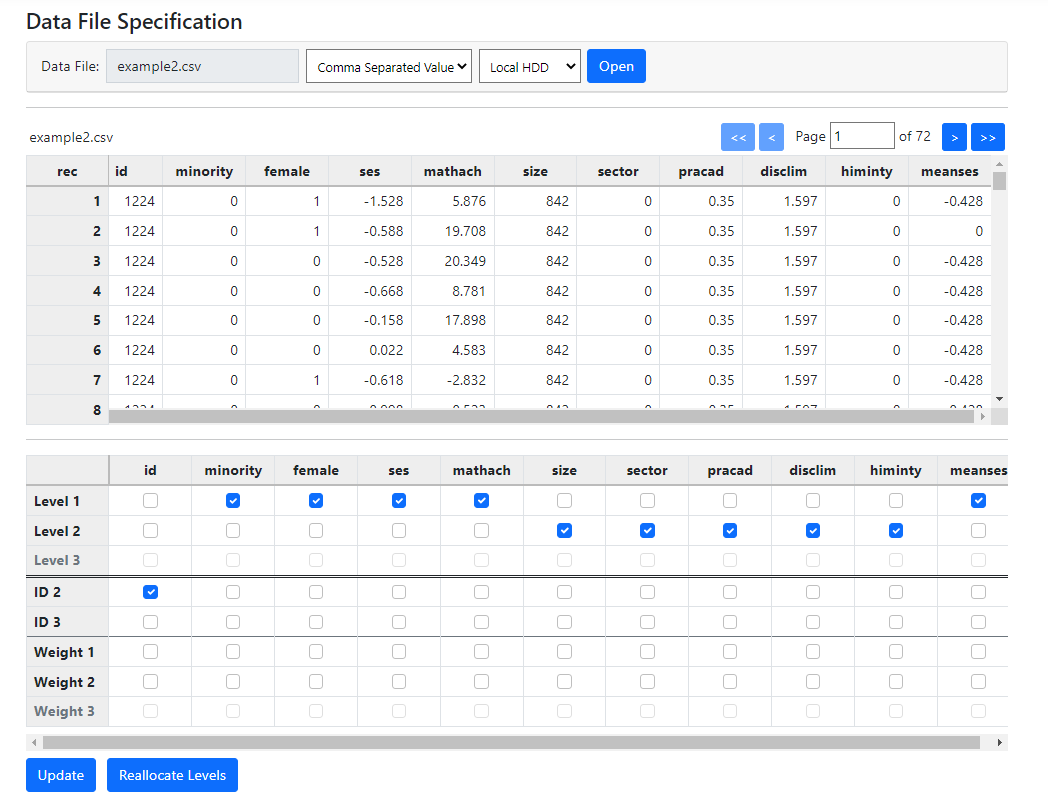Go to next page arrow

[x=954, y=137]
